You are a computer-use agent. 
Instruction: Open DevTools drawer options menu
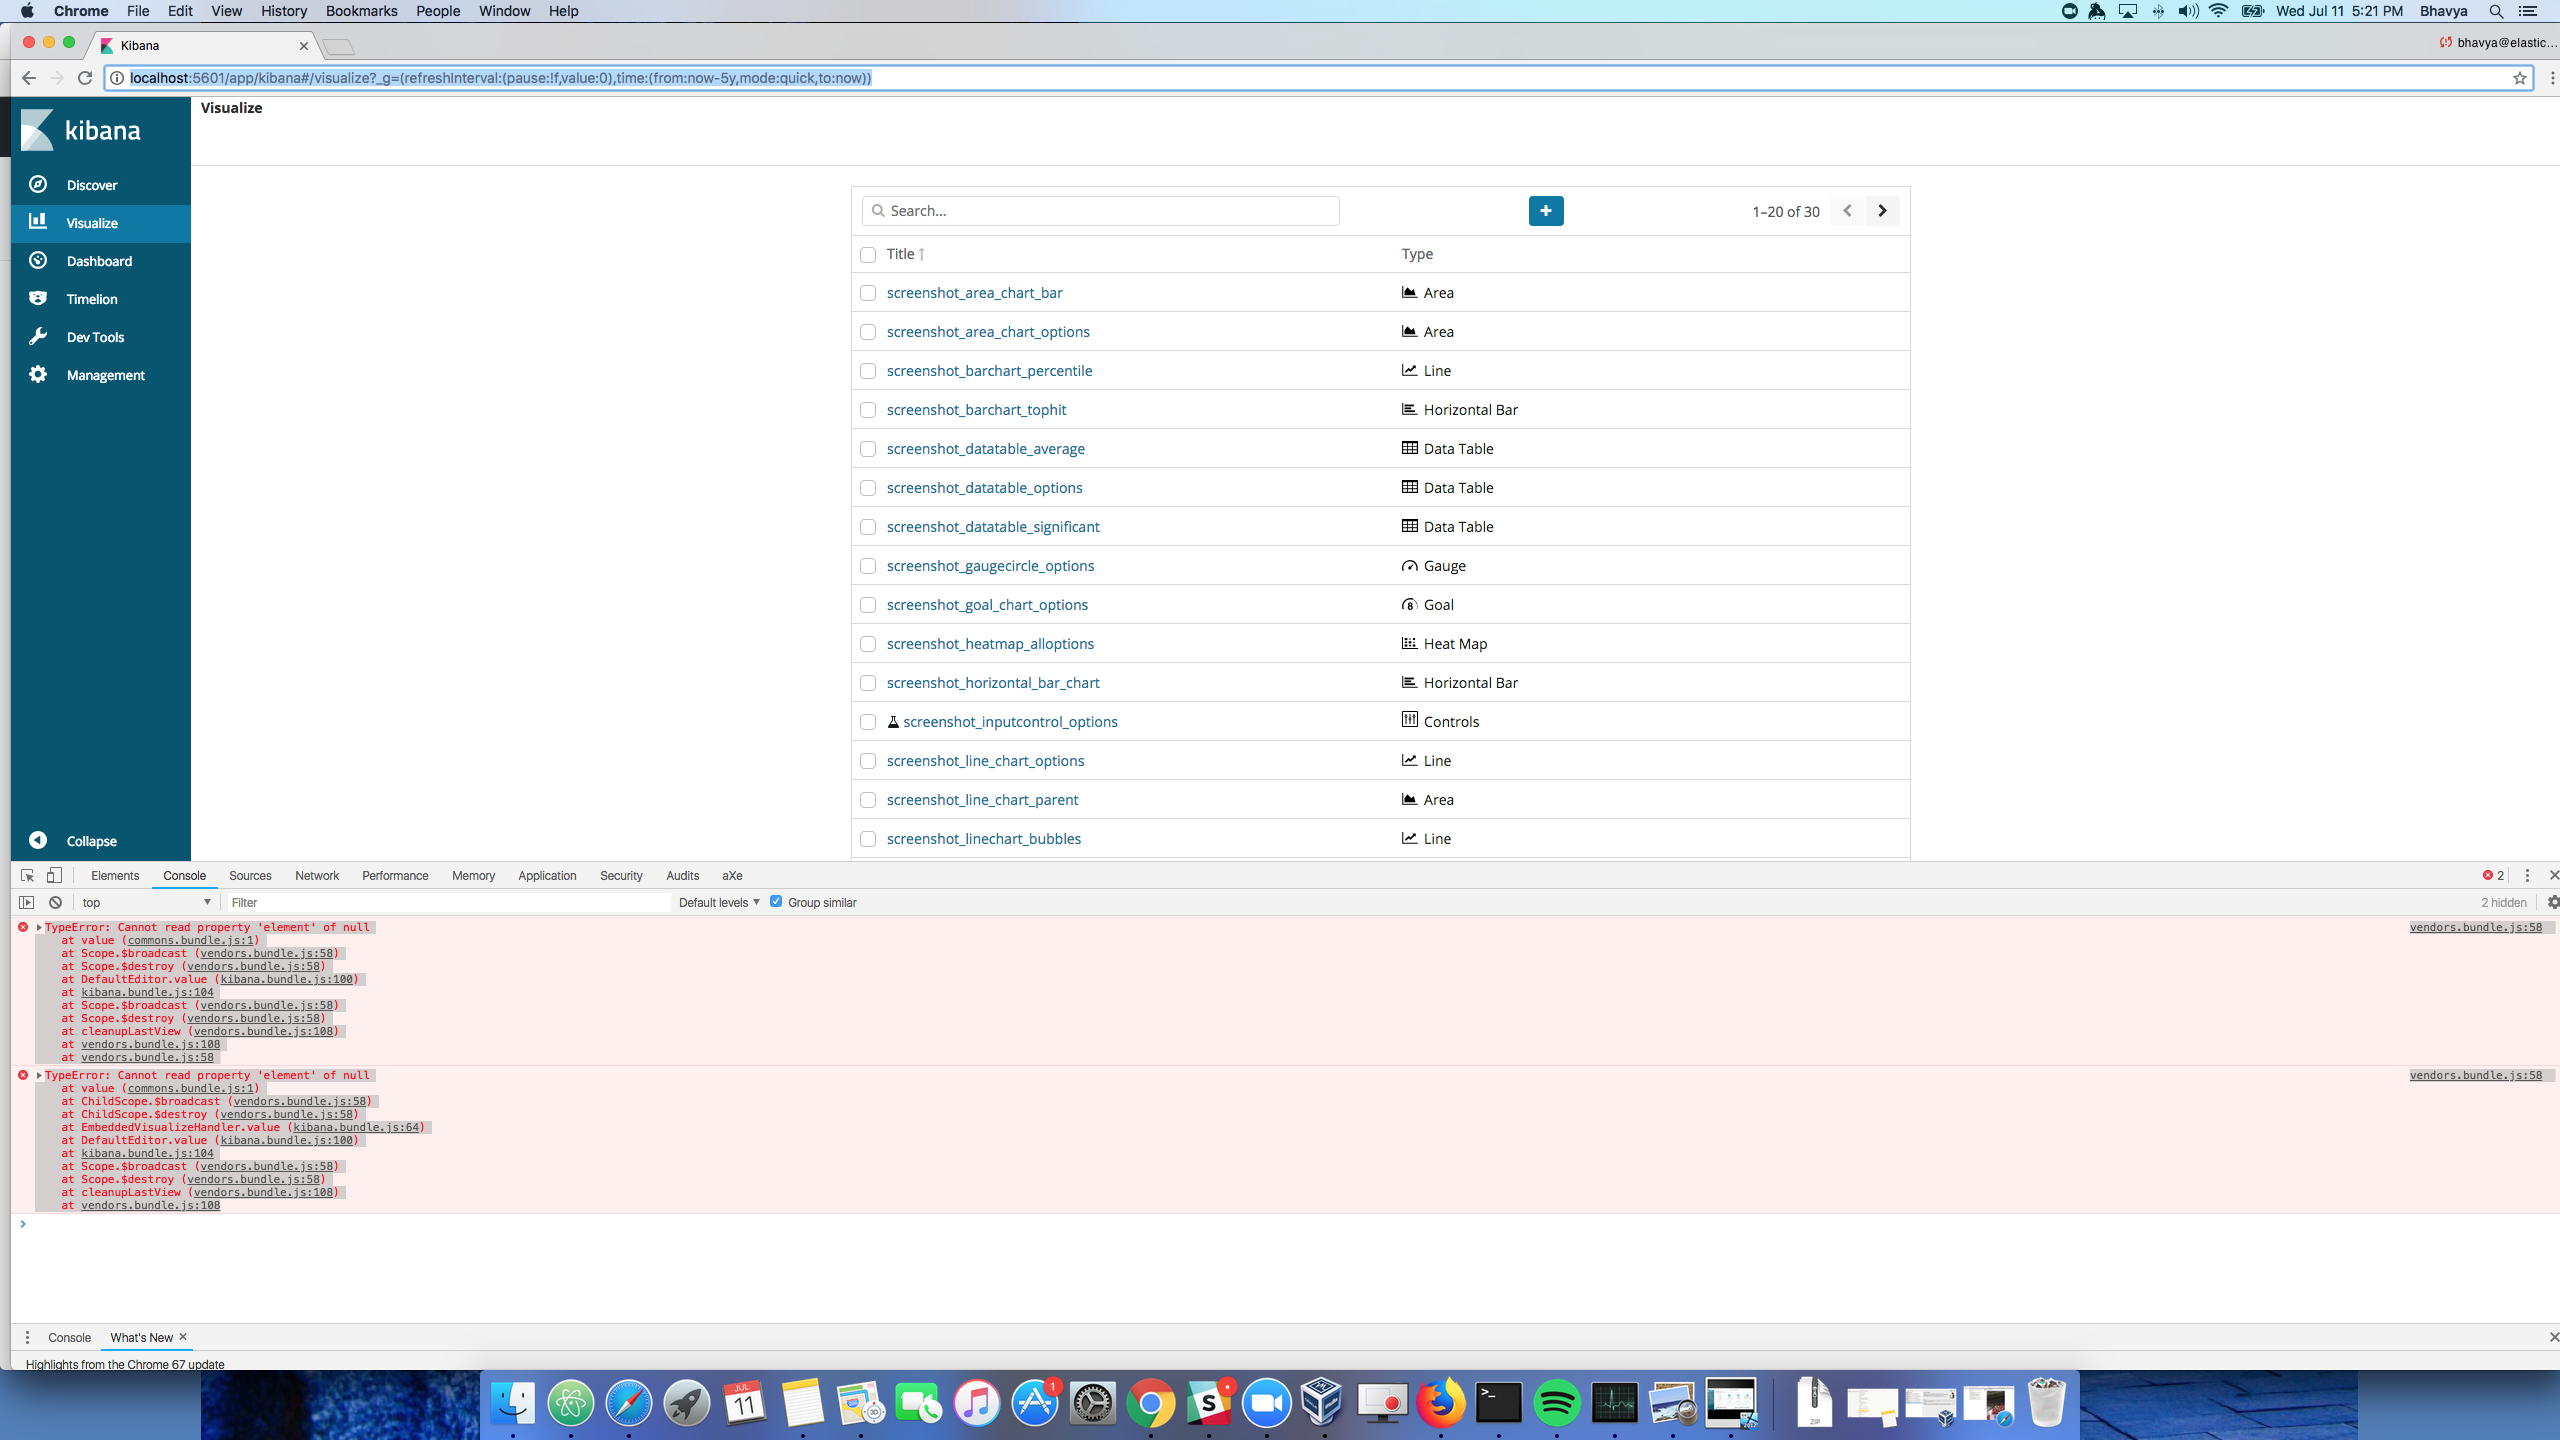click(x=27, y=1337)
